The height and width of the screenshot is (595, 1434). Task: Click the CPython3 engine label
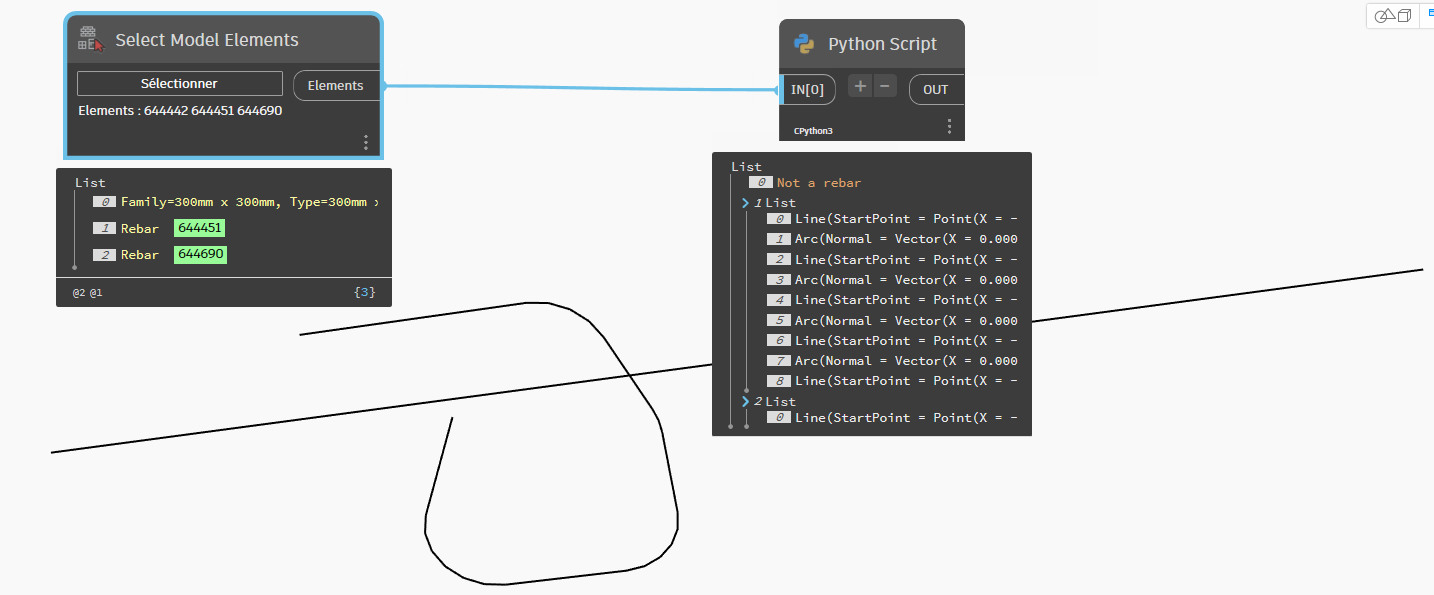(813, 131)
